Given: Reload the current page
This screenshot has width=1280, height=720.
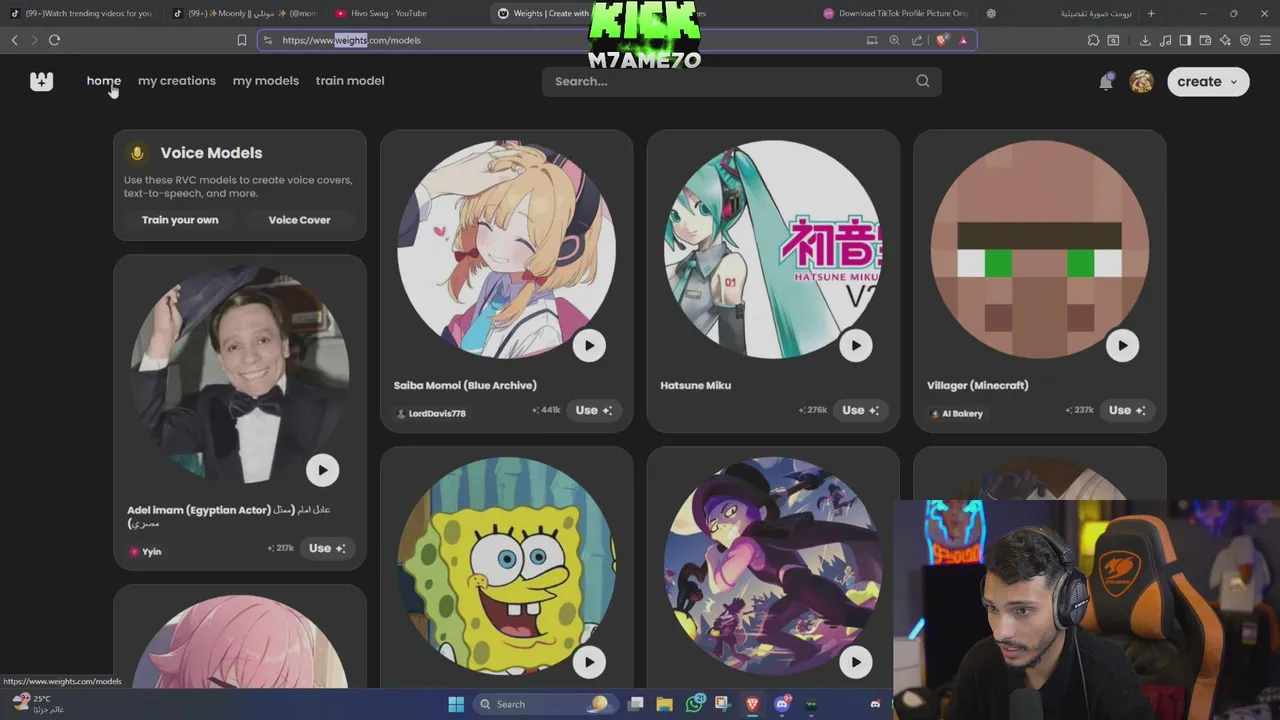Looking at the screenshot, I should tap(54, 40).
